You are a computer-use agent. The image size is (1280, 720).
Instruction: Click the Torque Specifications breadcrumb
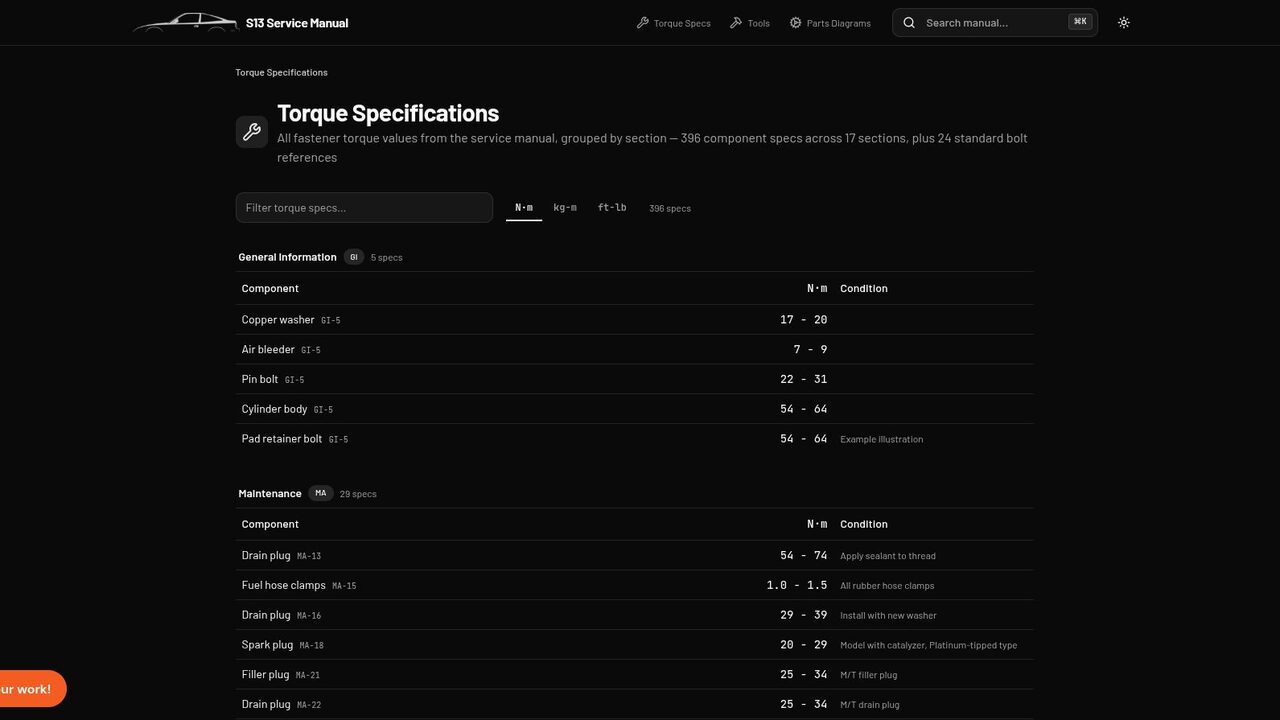click(x=281, y=73)
